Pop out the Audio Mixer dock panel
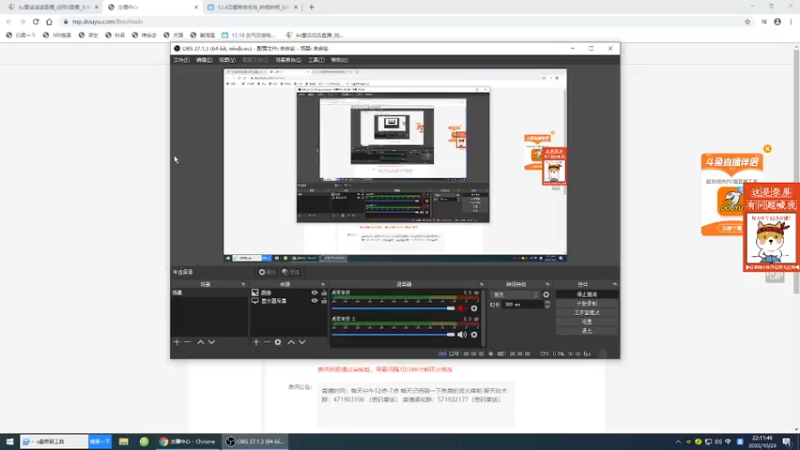Image resolution: width=800 pixels, height=450 pixels. click(481, 284)
